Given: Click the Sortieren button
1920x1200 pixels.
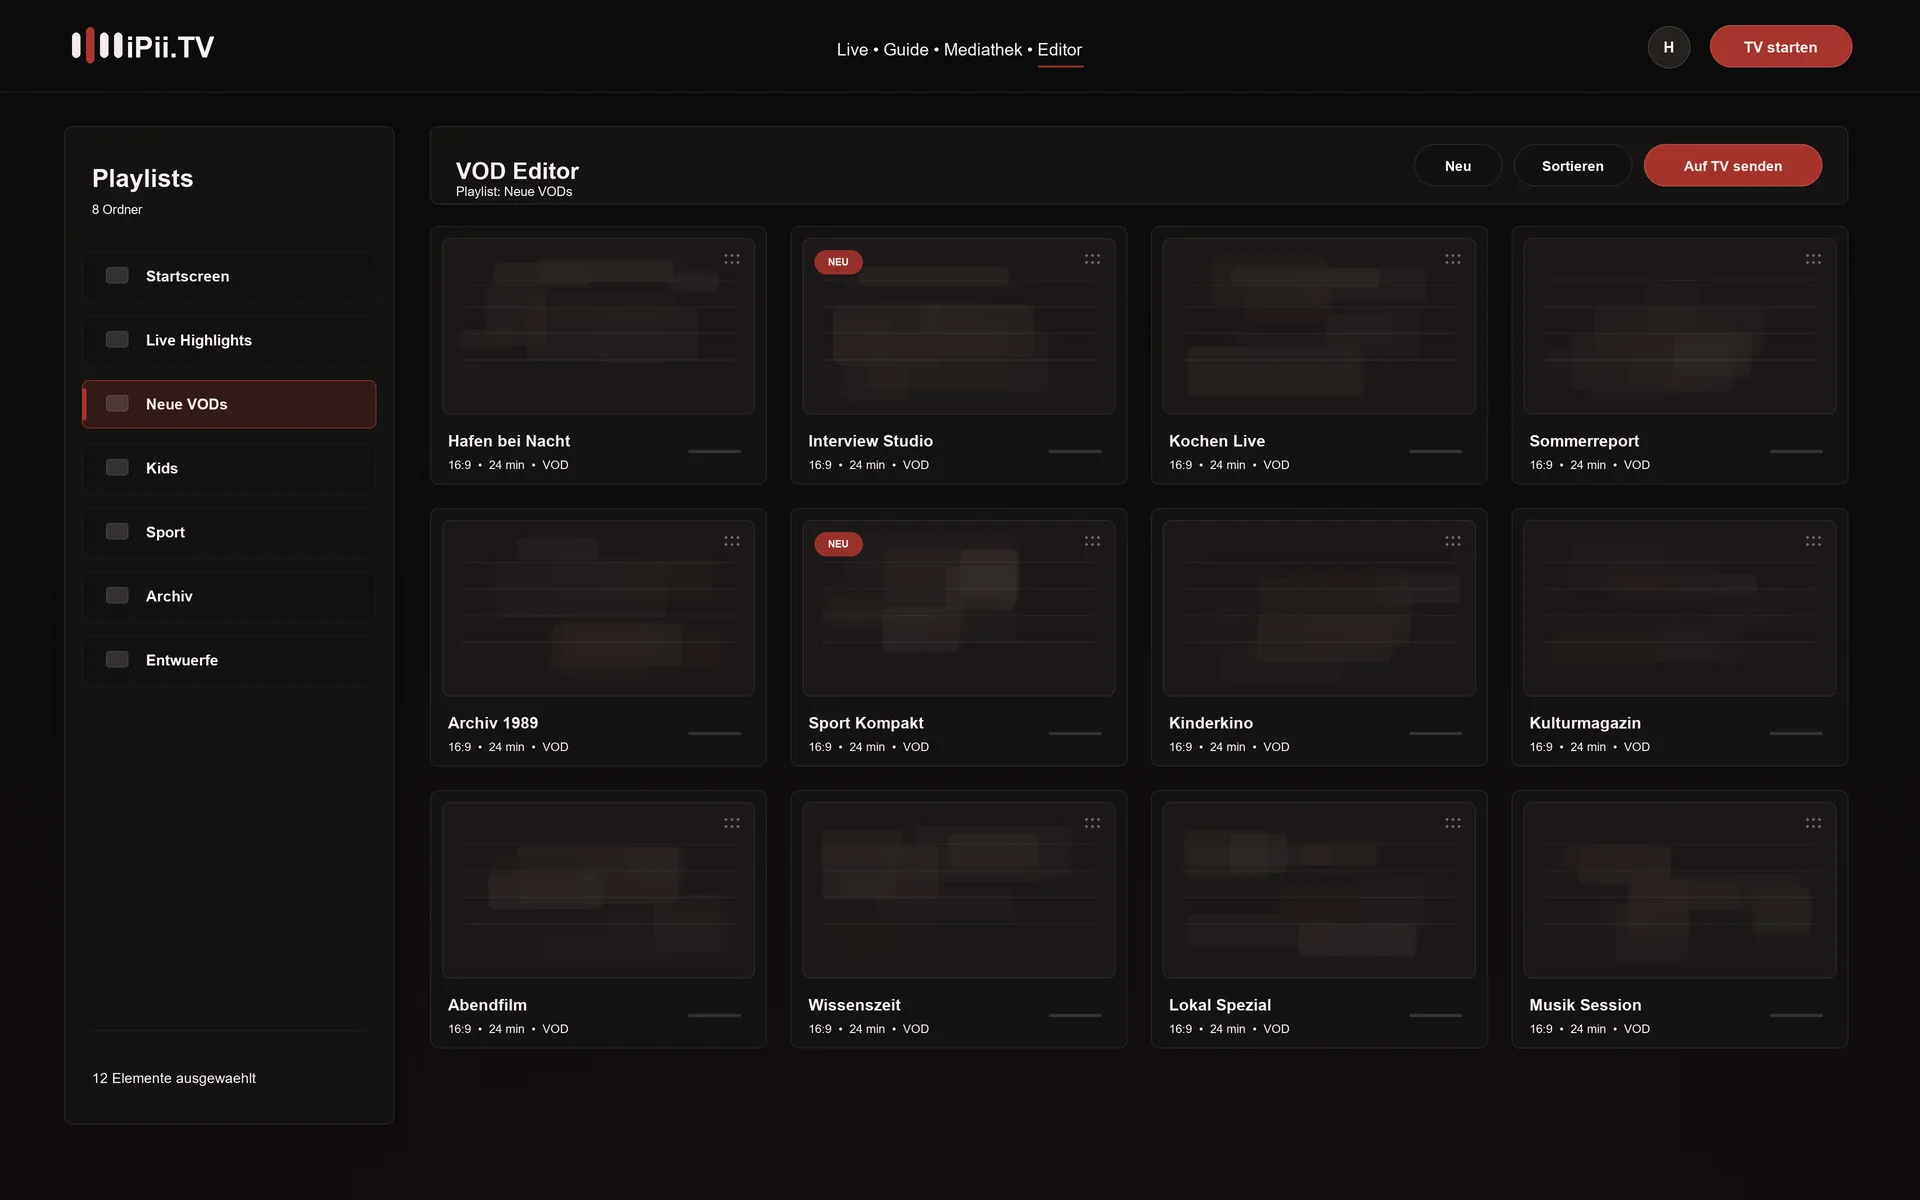Looking at the screenshot, I should click(x=1572, y=166).
